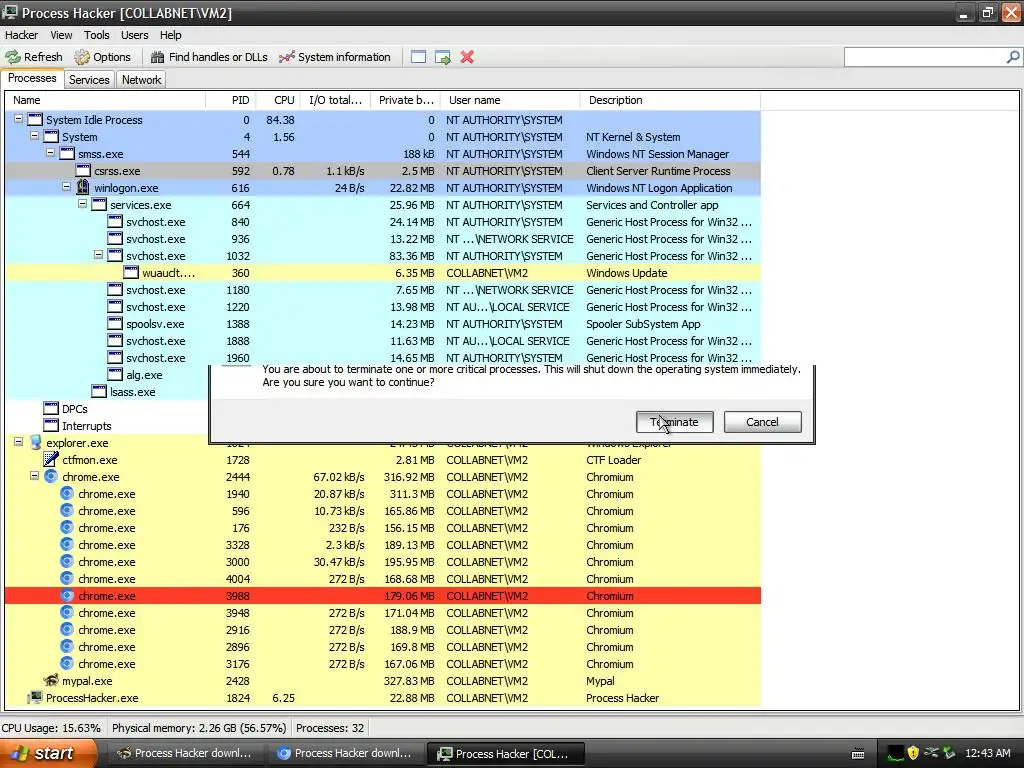Open the Tools menu
This screenshot has width=1024, height=768.
coord(97,35)
